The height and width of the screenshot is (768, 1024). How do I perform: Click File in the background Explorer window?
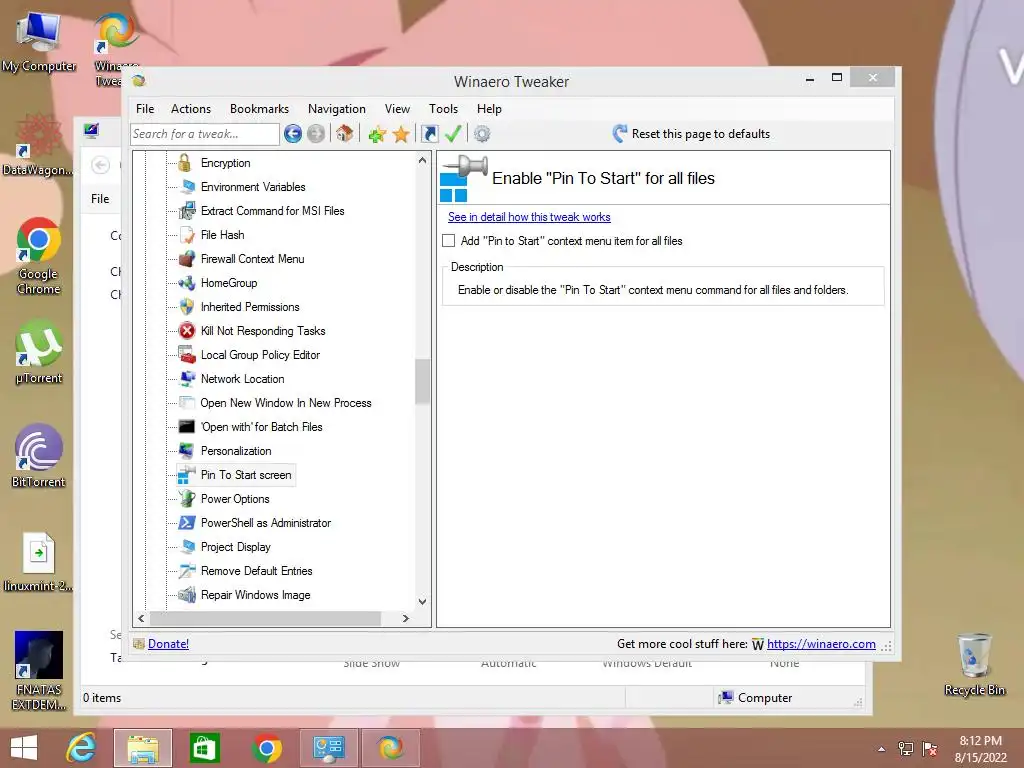tap(100, 199)
